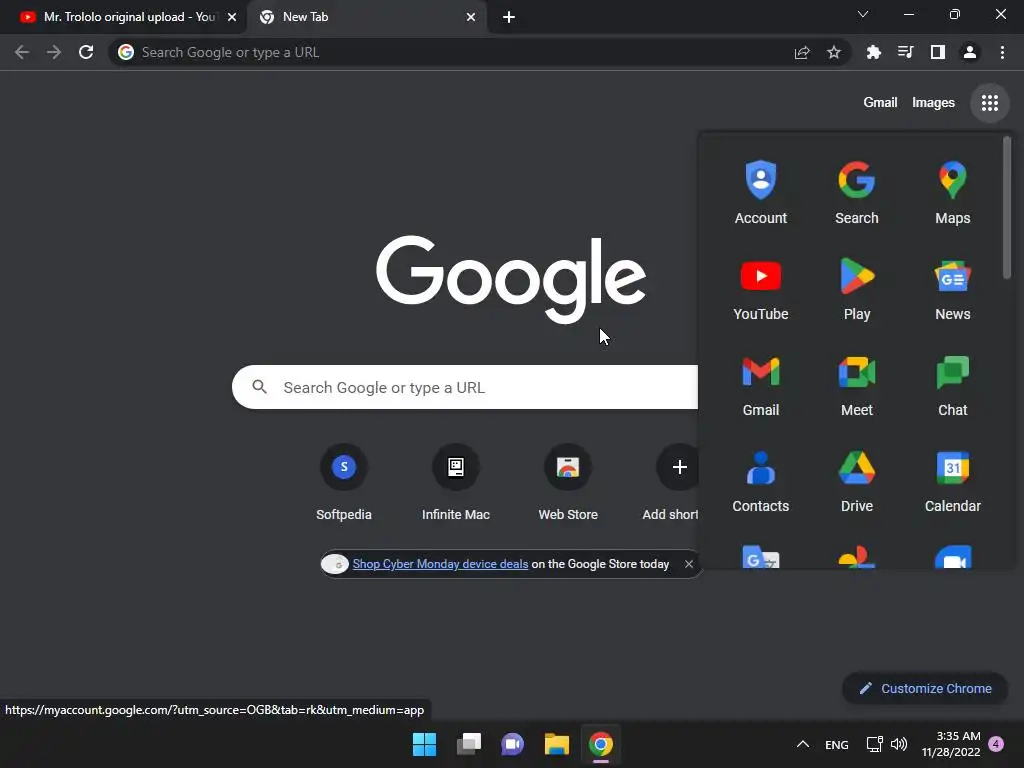Screen dimensions: 1024x768
Task: Open Google Chat from the apps panel
Action: [x=952, y=385]
